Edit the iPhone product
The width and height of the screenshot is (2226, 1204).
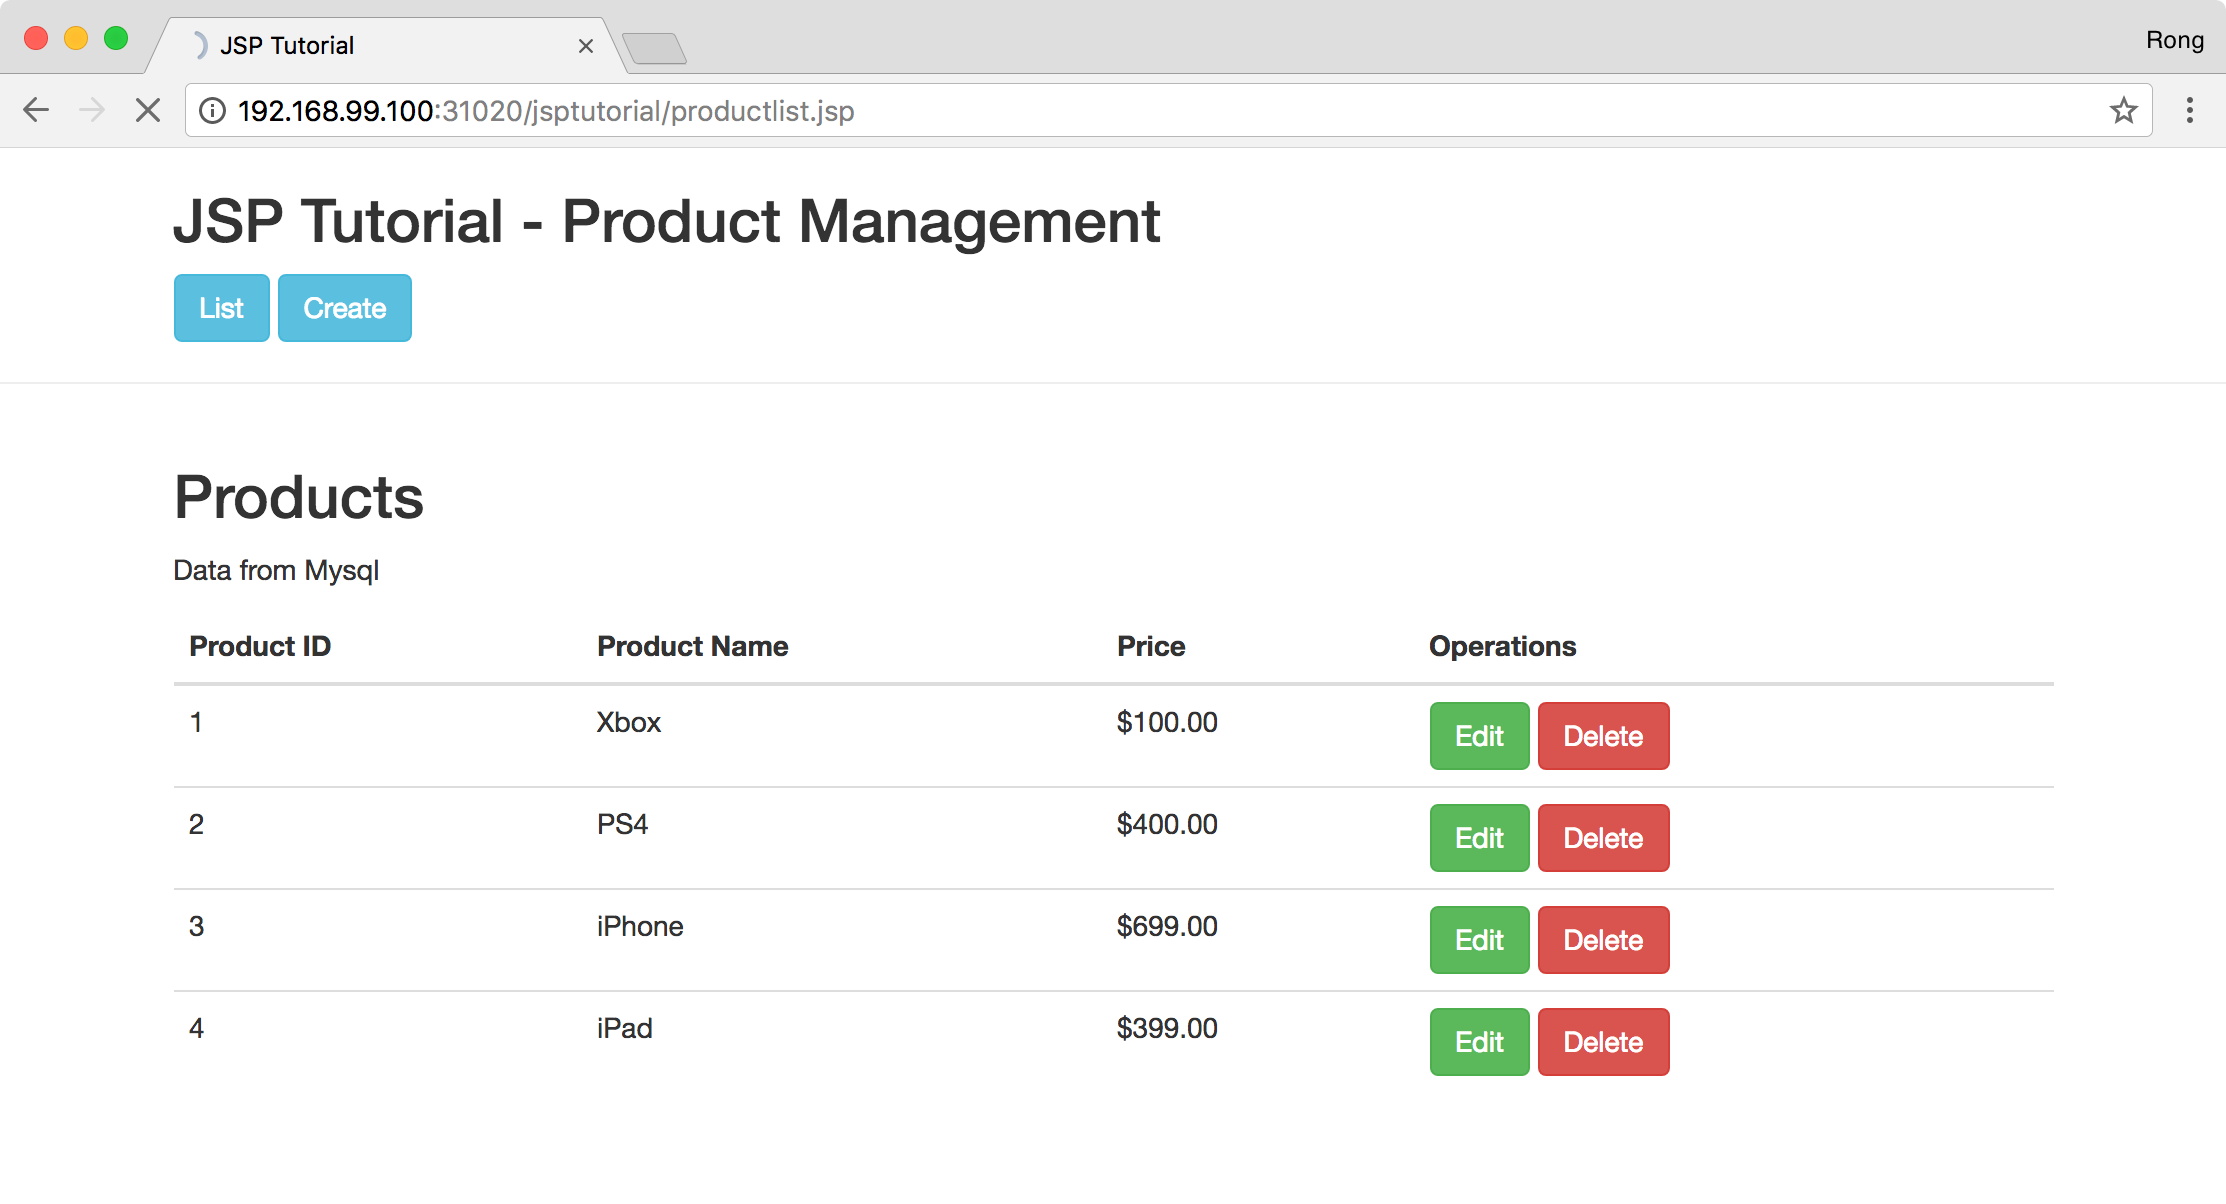[1480, 940]
